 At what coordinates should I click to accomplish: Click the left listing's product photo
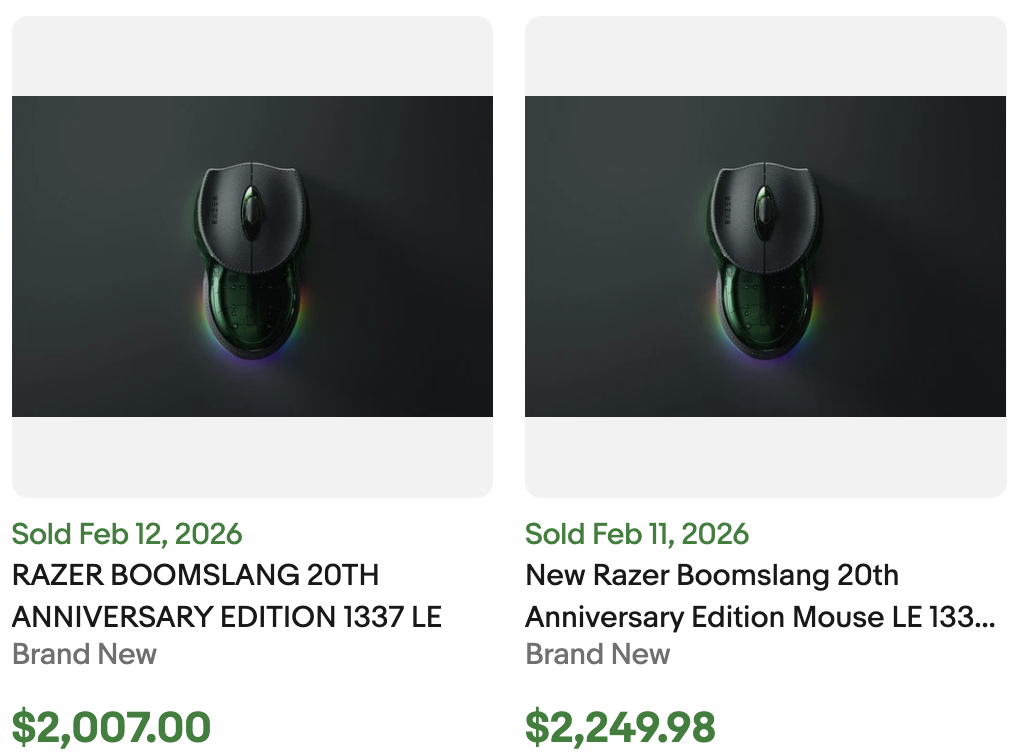click(252, 255)
